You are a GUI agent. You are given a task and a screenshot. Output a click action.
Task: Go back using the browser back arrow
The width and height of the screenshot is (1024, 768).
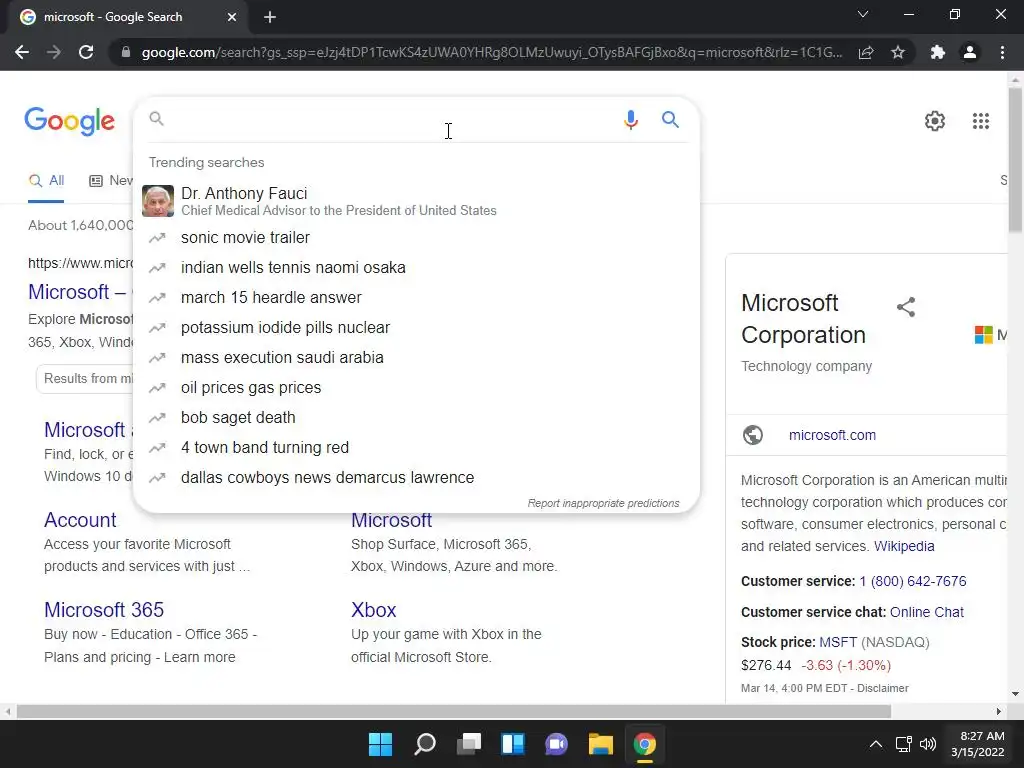[x=22, y=52]
